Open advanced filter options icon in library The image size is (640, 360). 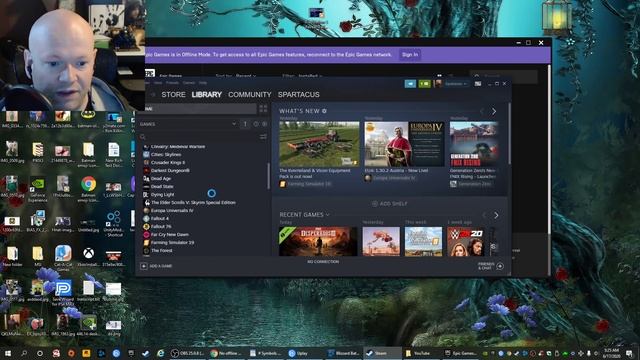click(263, 137)
